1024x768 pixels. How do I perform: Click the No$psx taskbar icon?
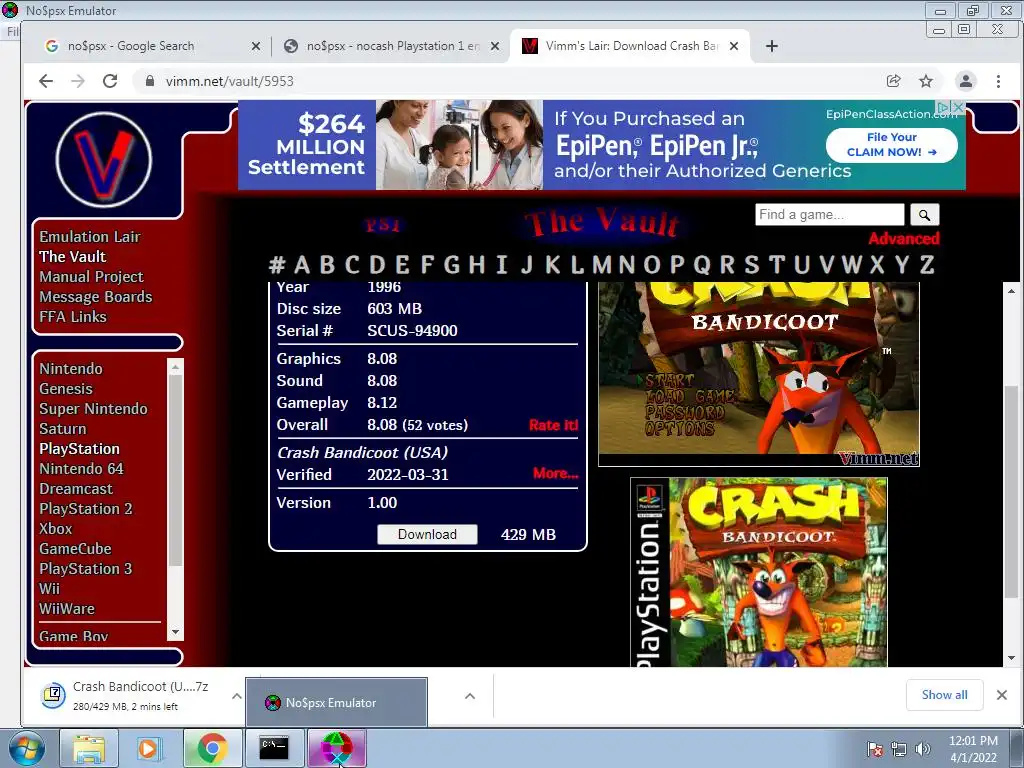tap(336, 748)
